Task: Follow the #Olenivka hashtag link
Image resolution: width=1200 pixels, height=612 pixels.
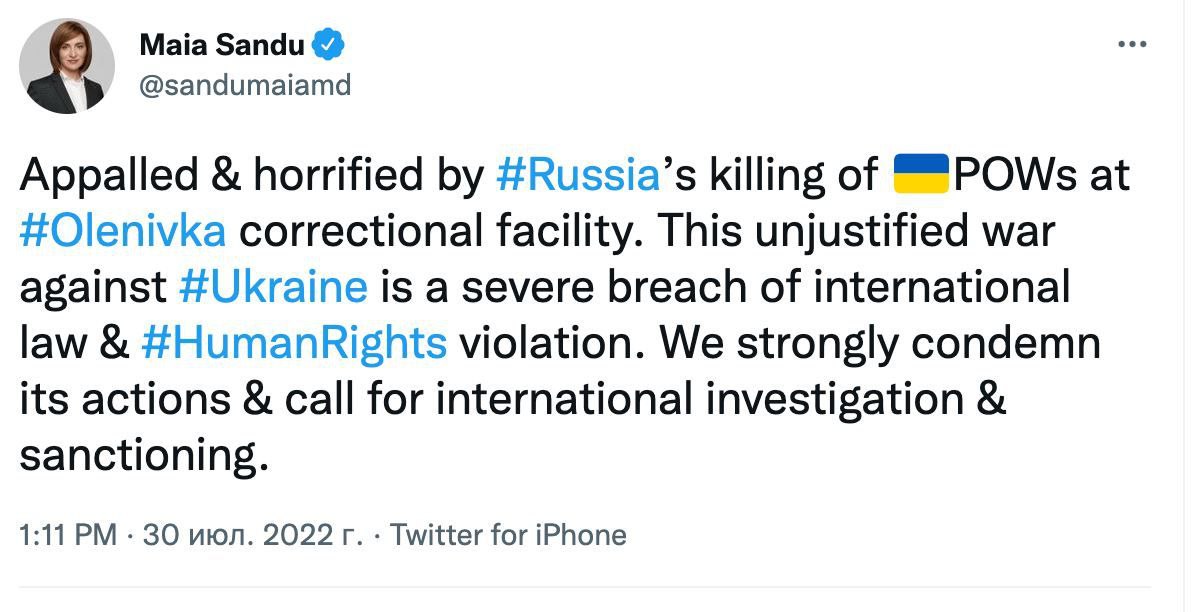Action: pyautogui.click(x=122, y=231)
